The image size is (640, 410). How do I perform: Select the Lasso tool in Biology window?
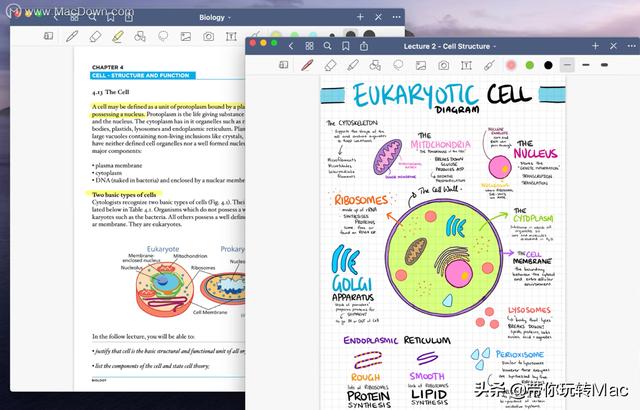163,36
